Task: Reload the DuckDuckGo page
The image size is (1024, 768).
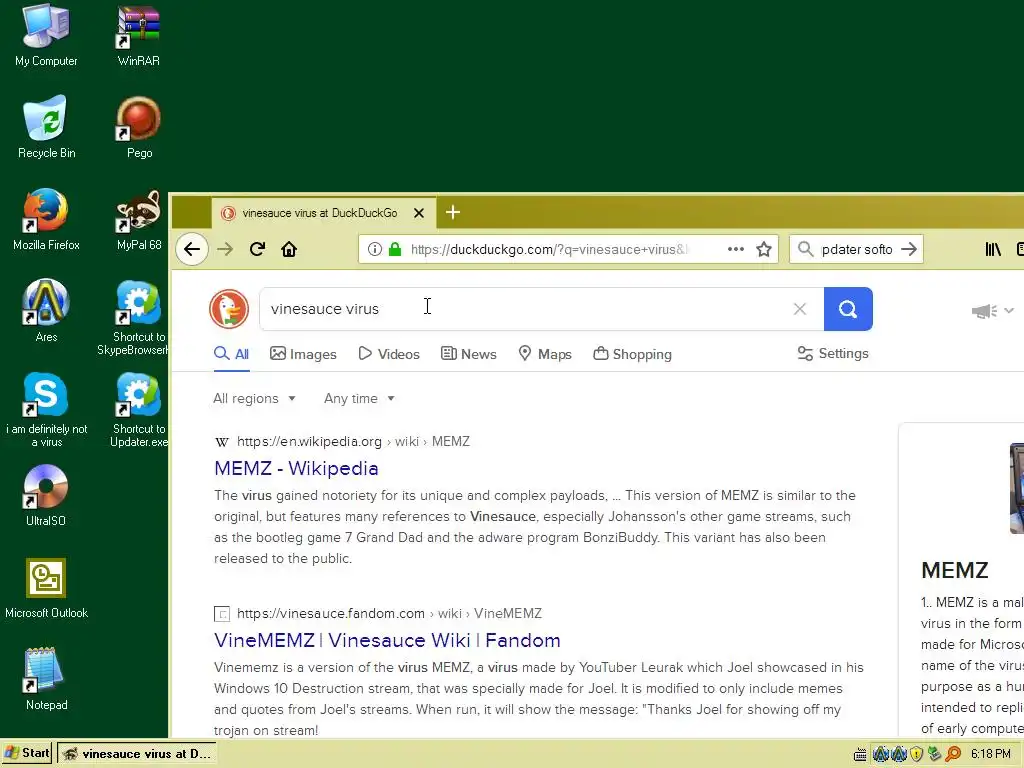Action: (x=257, y=249)
